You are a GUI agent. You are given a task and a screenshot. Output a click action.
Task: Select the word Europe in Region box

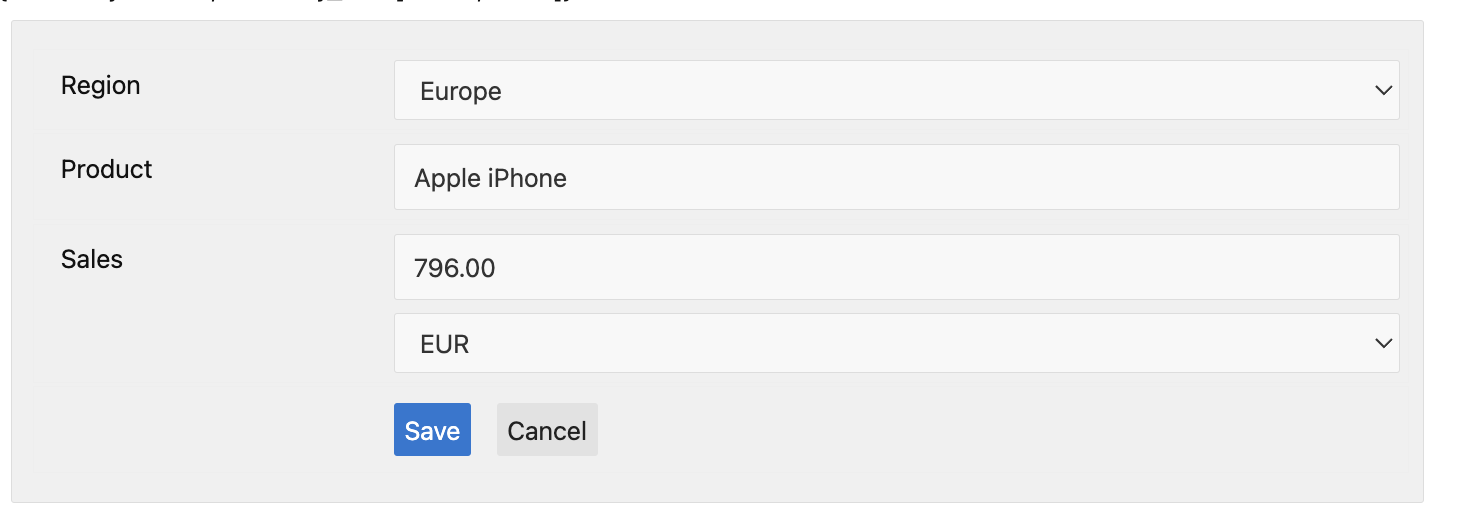[x=460, y=92]
